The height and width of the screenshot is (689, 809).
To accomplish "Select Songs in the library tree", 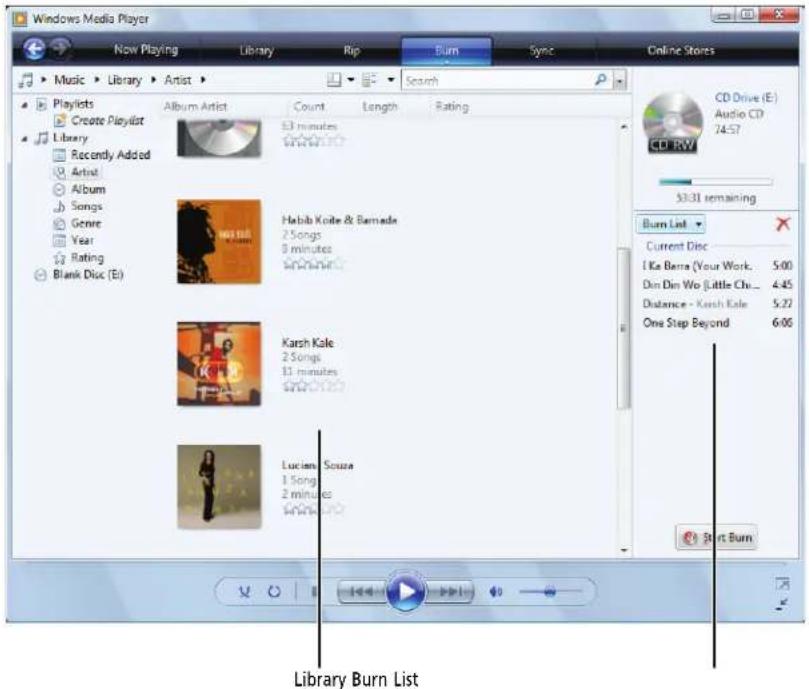I will pyautogui.click(x=87, y=206).
